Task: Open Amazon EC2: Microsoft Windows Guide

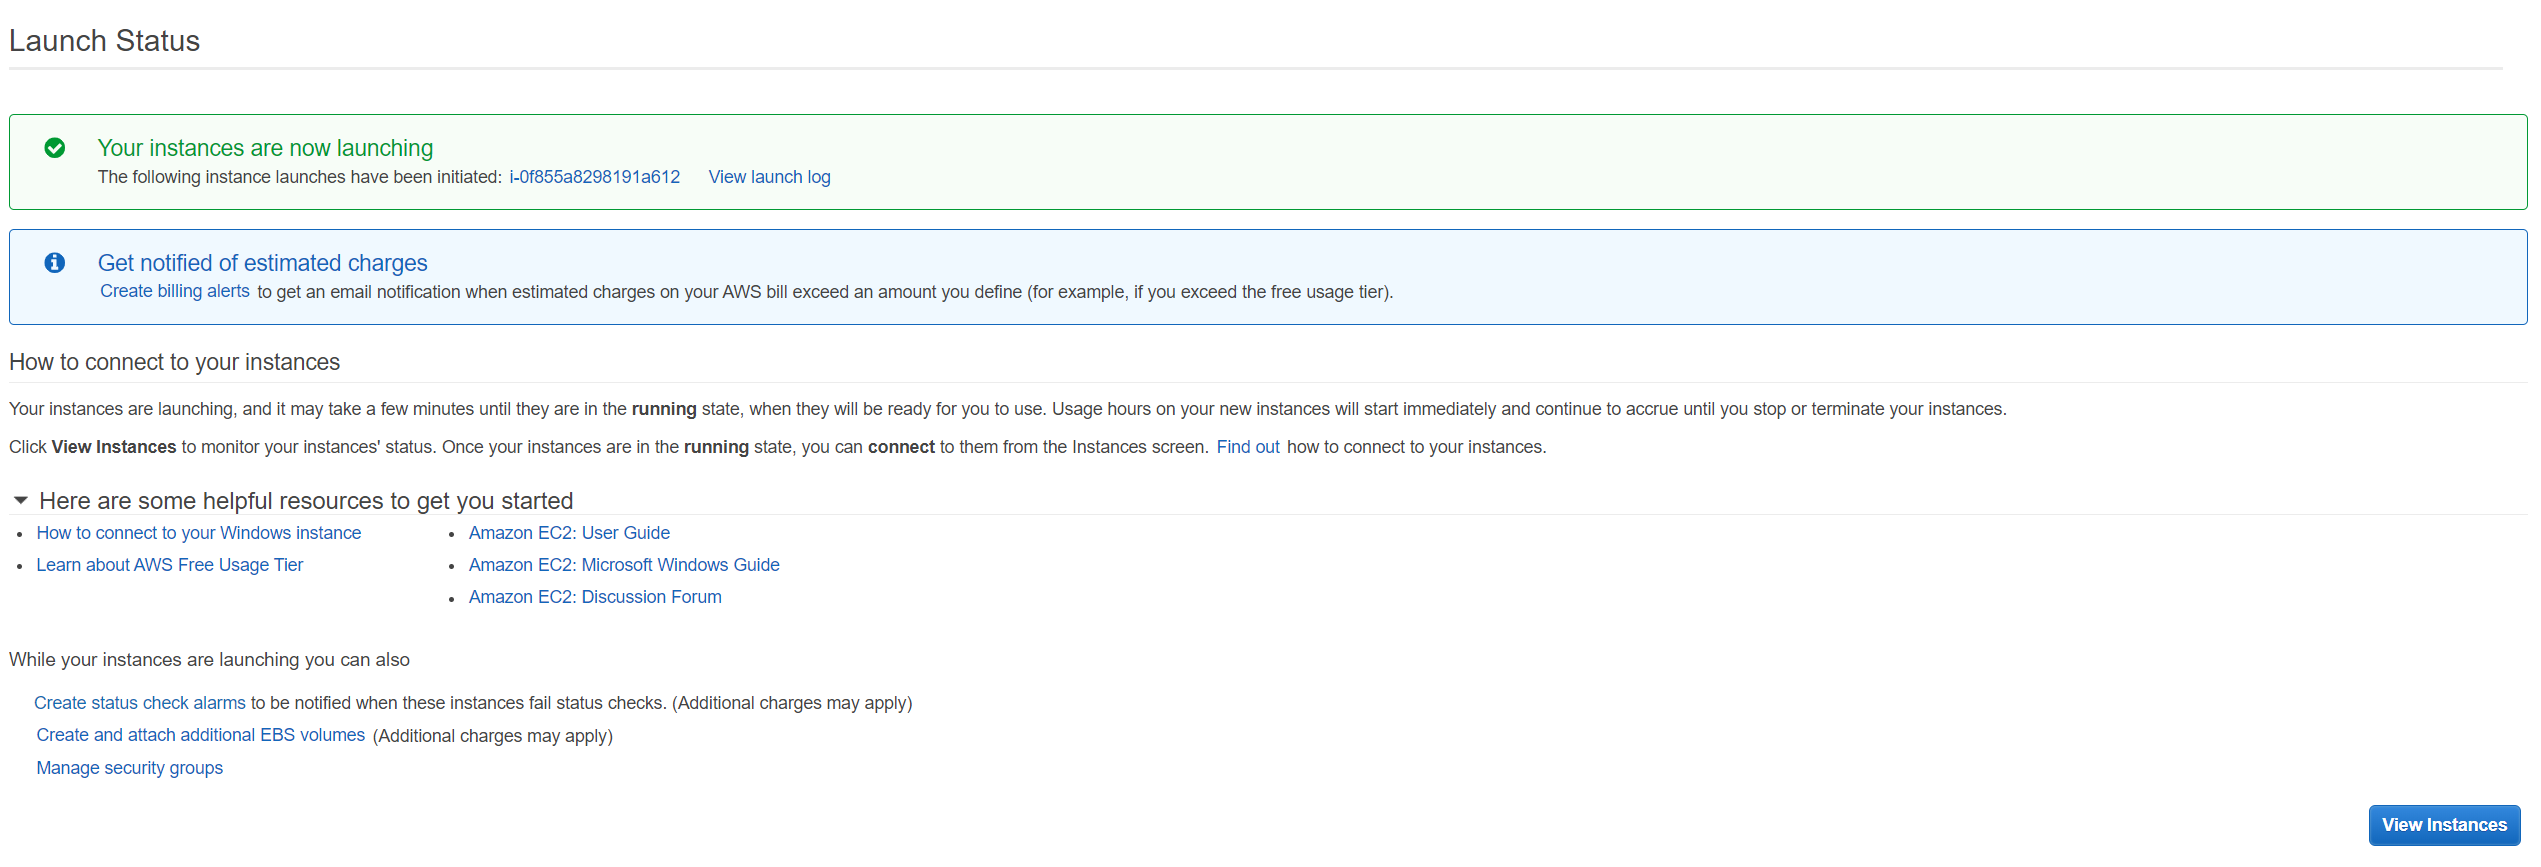Action: (x=624, y=565)
